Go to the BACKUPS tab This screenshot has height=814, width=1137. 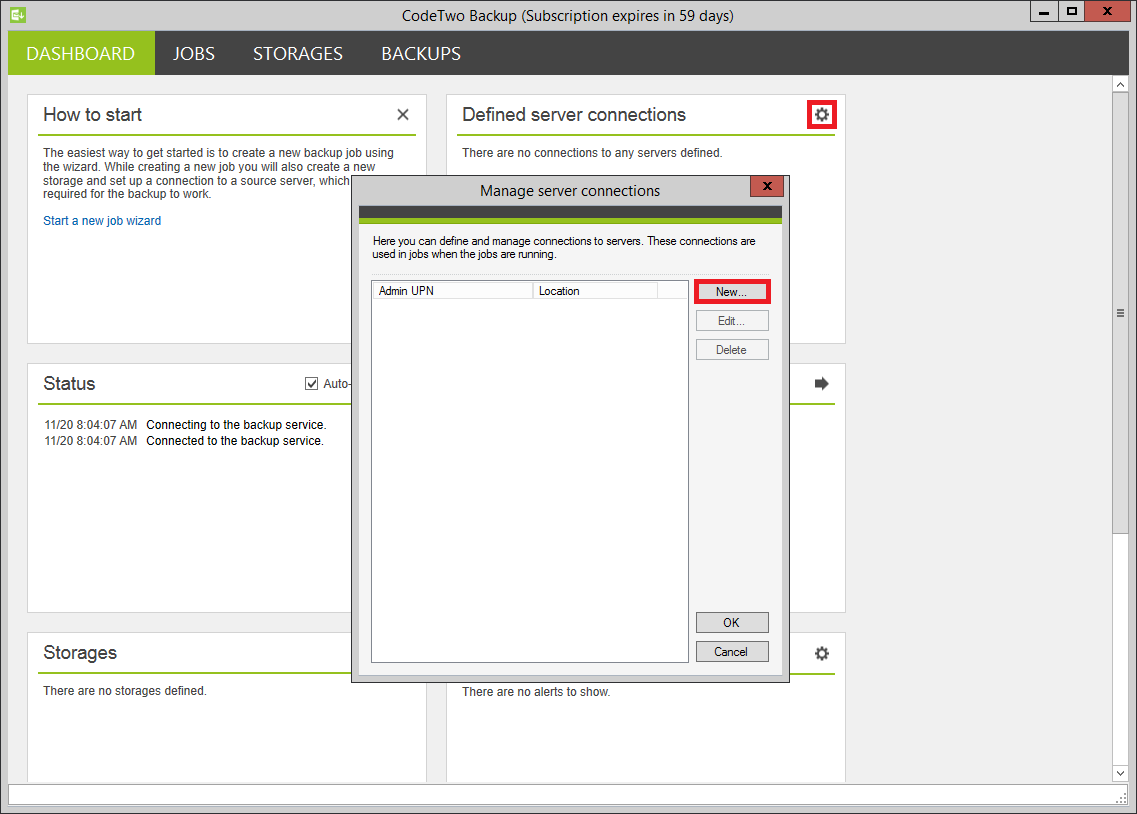click(x=421, y=54)
